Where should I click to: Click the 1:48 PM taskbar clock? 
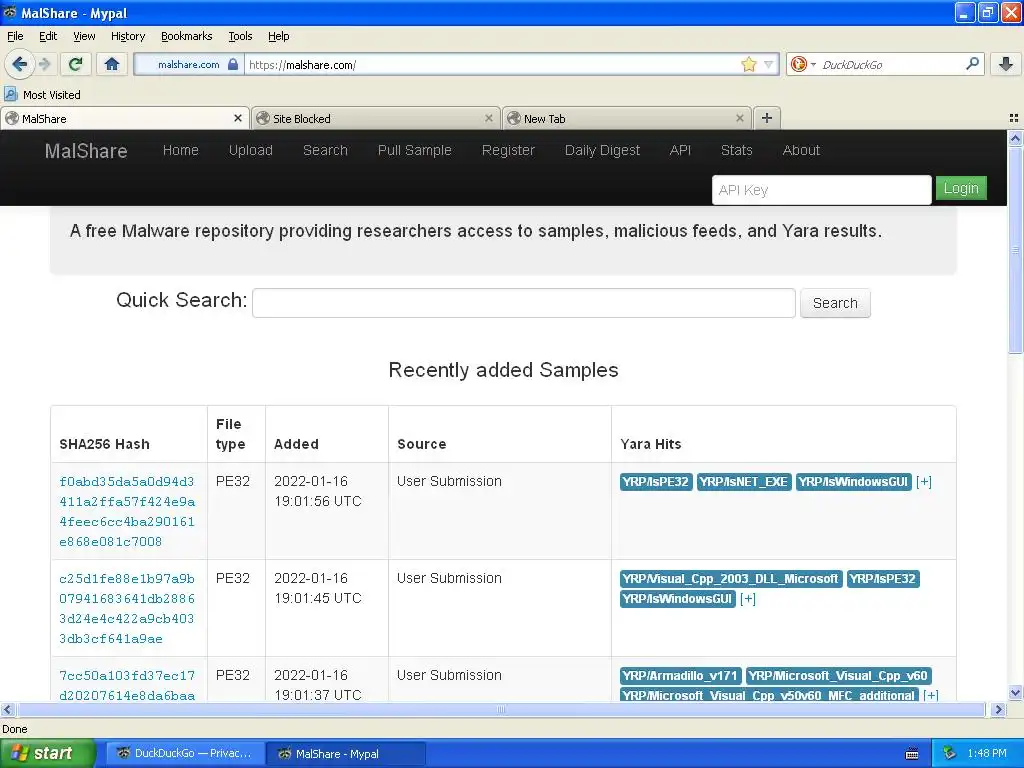pyautogui.click(x=987, y=753)
